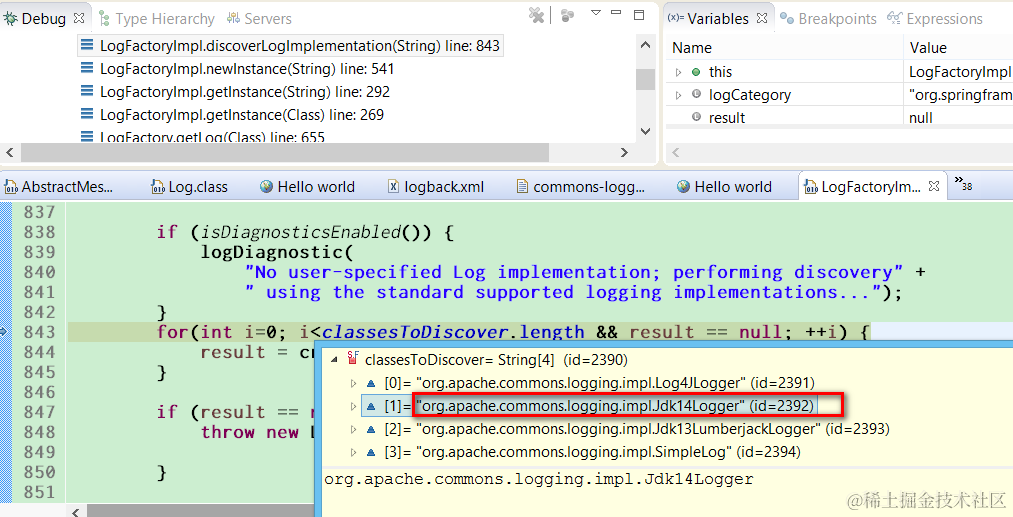Screen dimensions: 1013x517
Task: Click the stack frame icon beside getInstance(Class)
Action: pyautogui.click(x=87, y=114)
